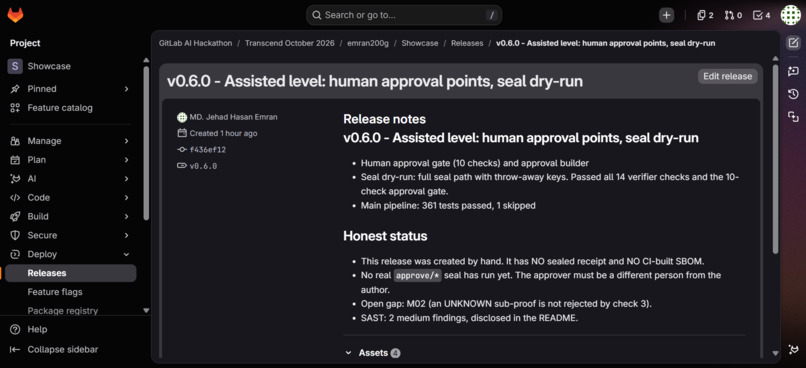The width and height of the screenshot is (806, 368).
Task: Click the approve/* code snippet
Action: 417,275
